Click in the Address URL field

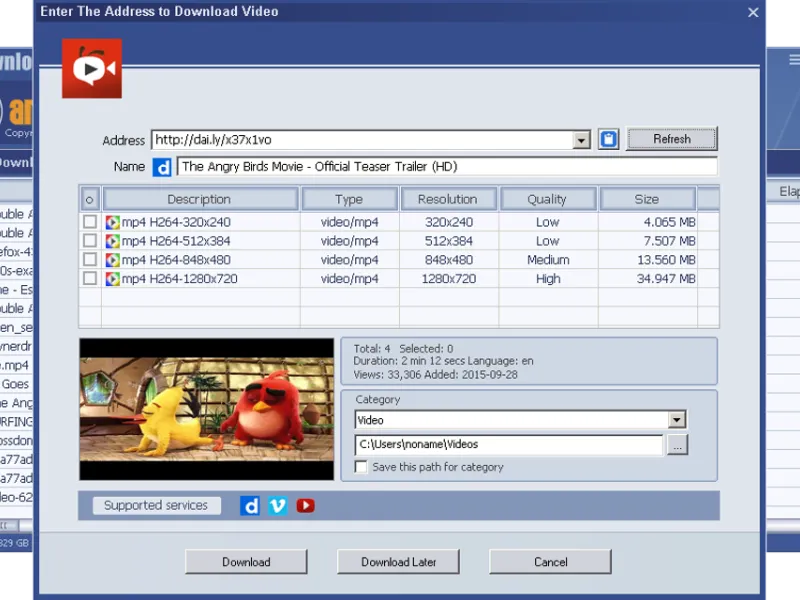(x=362, y=140)
